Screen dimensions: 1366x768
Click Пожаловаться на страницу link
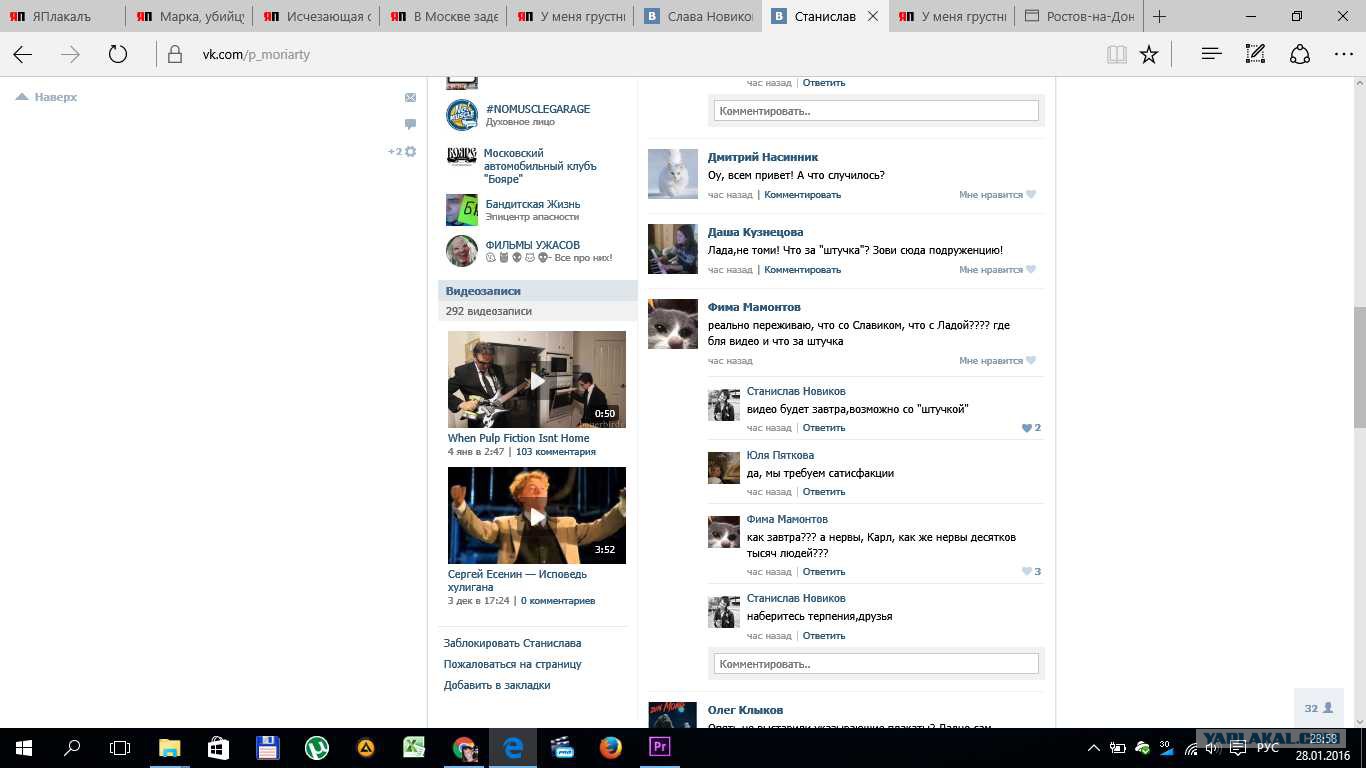coord(512,664)
